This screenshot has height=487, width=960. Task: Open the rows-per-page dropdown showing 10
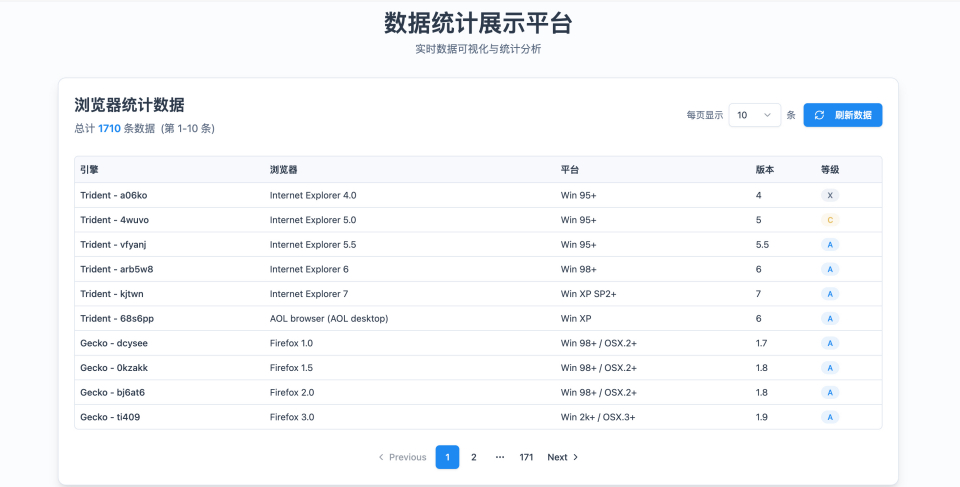[754, 115]
